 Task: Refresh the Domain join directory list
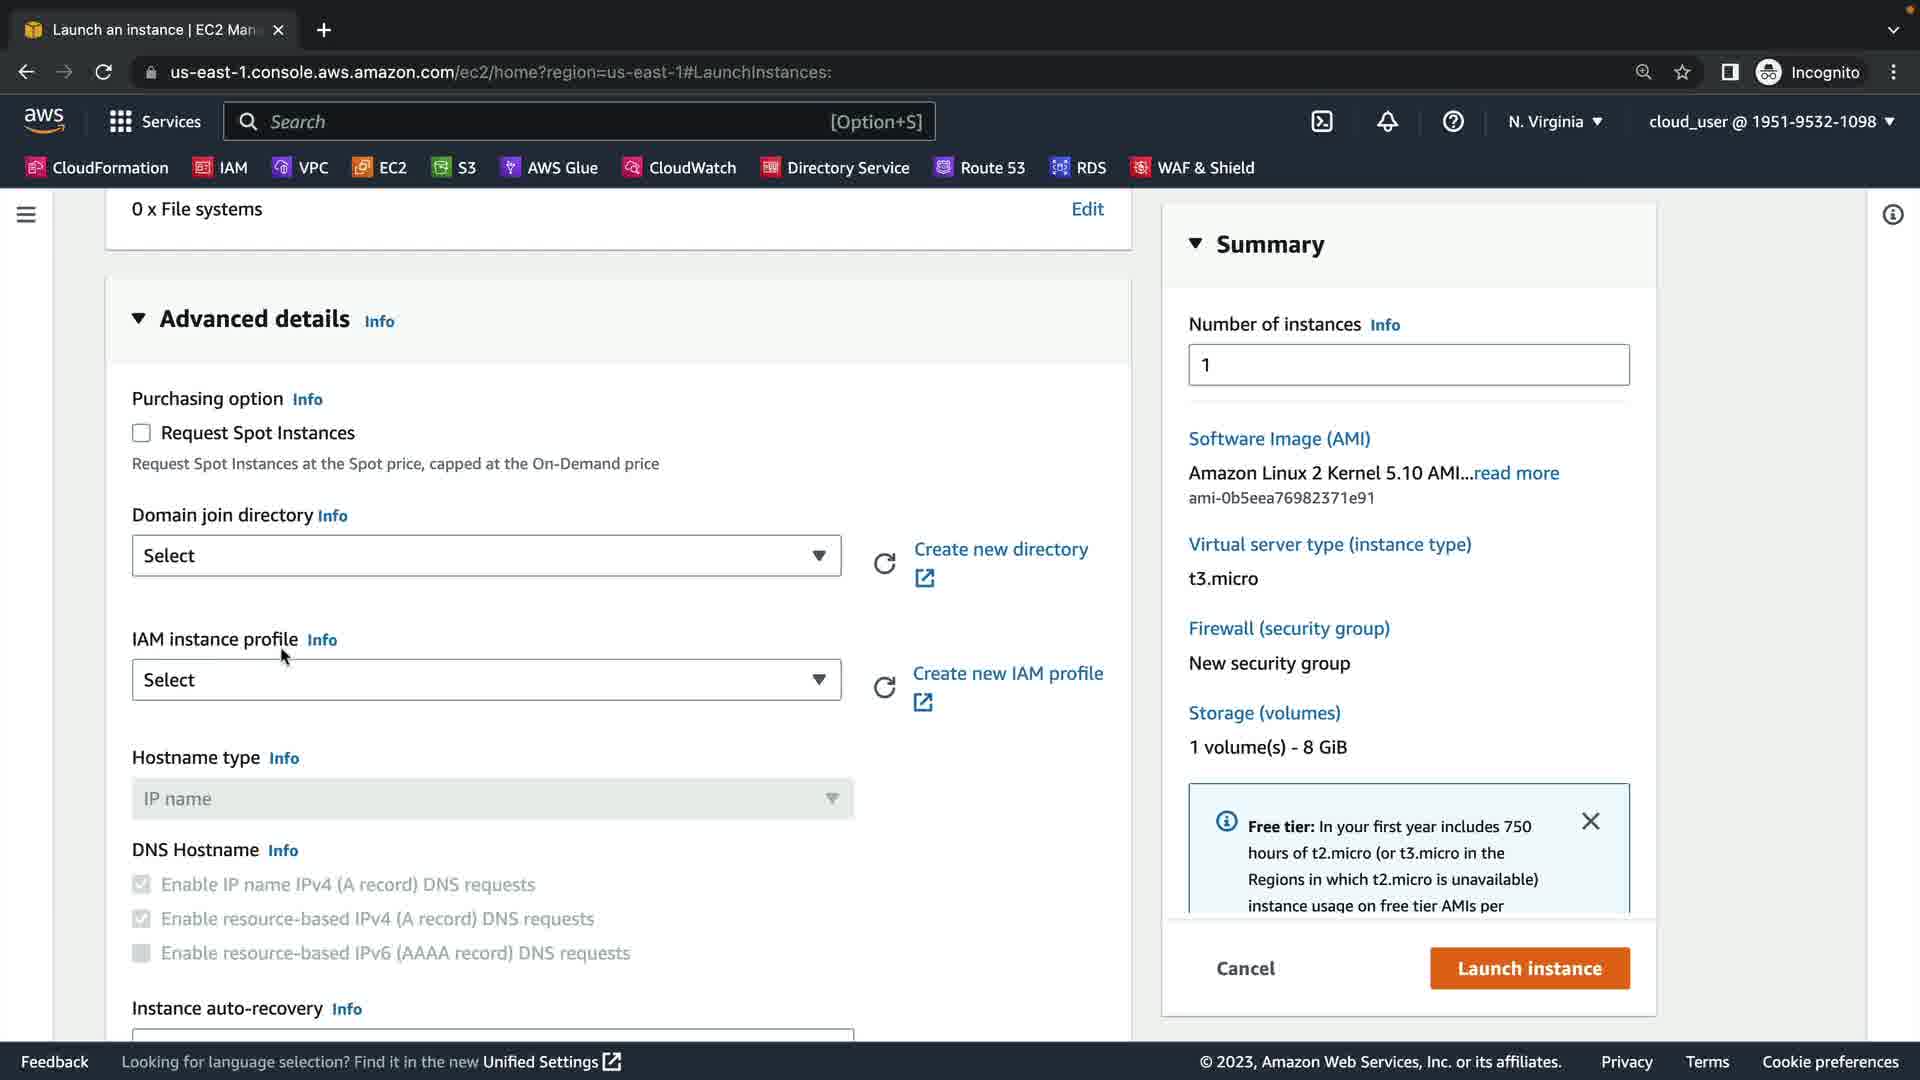point(884,564)
